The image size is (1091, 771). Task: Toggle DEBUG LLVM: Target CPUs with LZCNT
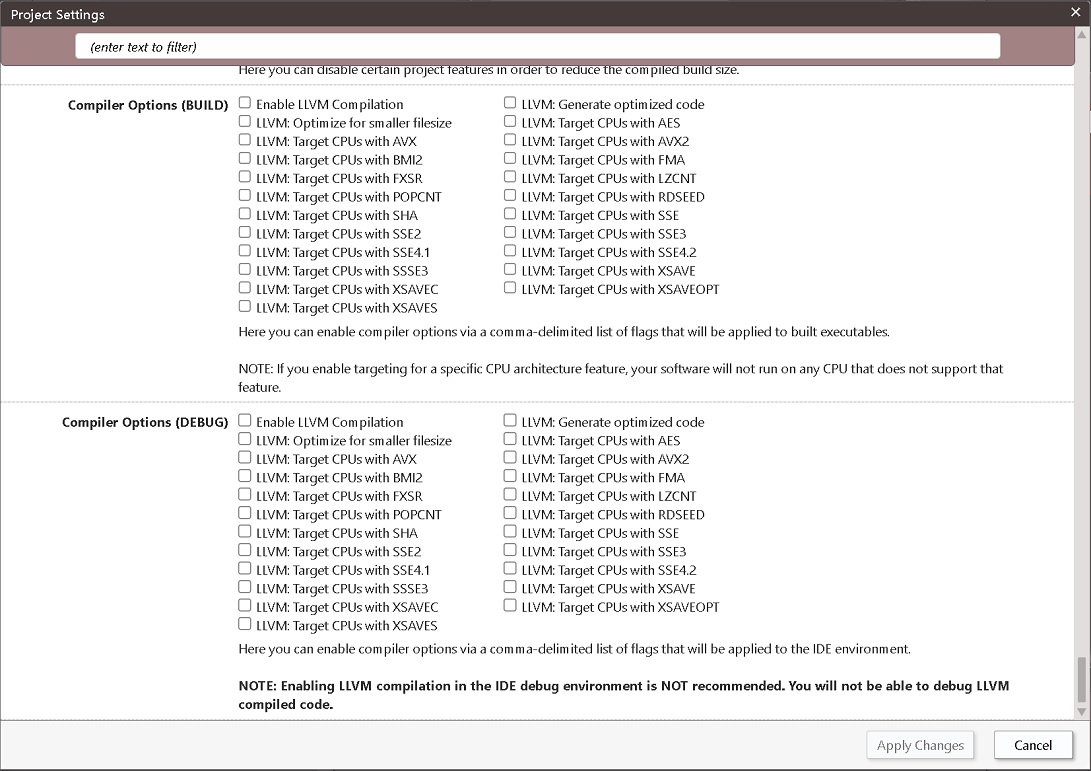coord(510,495)
